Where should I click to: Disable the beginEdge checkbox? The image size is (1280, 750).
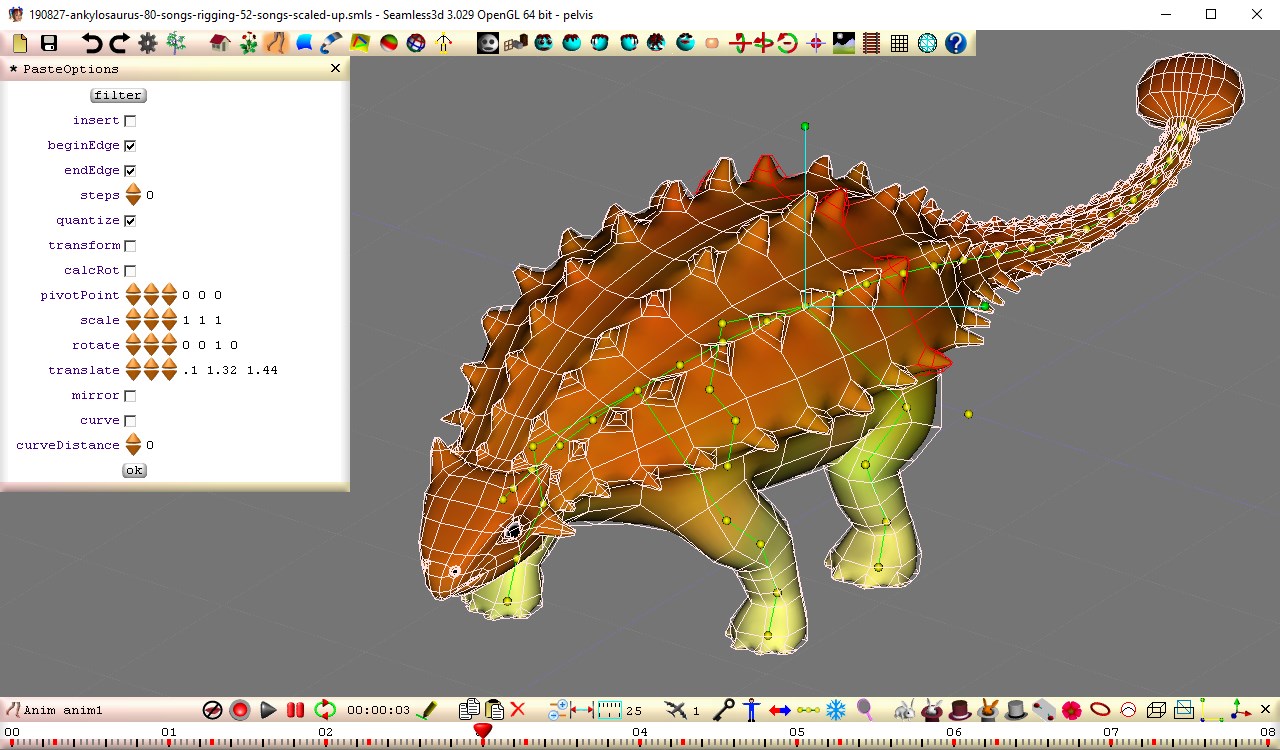pos(131,144)
